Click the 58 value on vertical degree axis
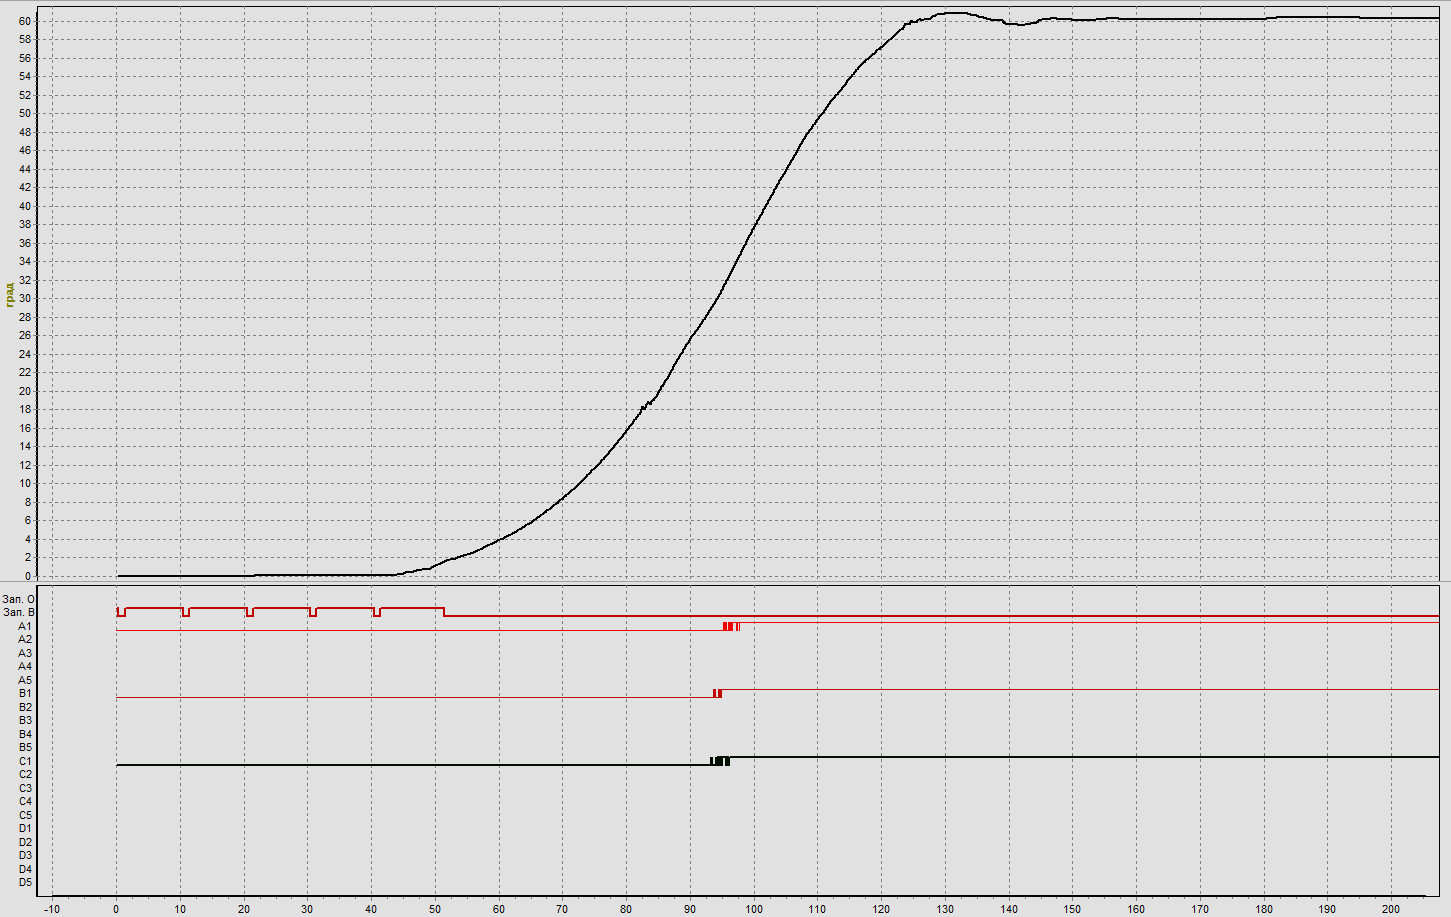This screenshot has width=1451, height=917. (25, 39)
